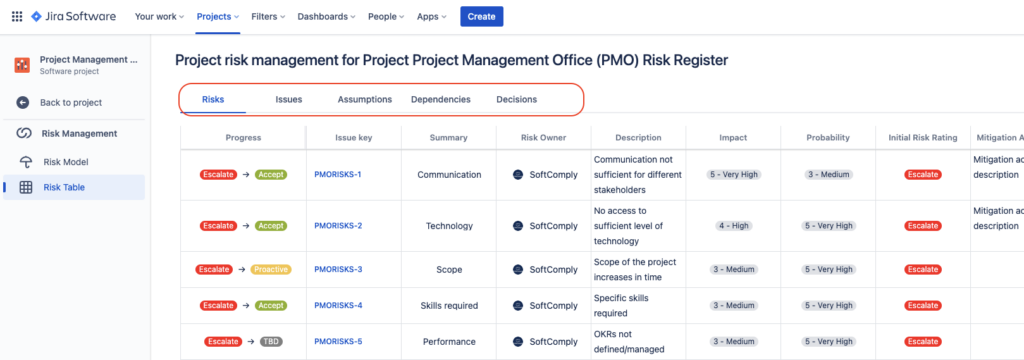Expand the Dashboards dropdown menu
This screenshot has width=1024, height=360.
coord(327,16)
